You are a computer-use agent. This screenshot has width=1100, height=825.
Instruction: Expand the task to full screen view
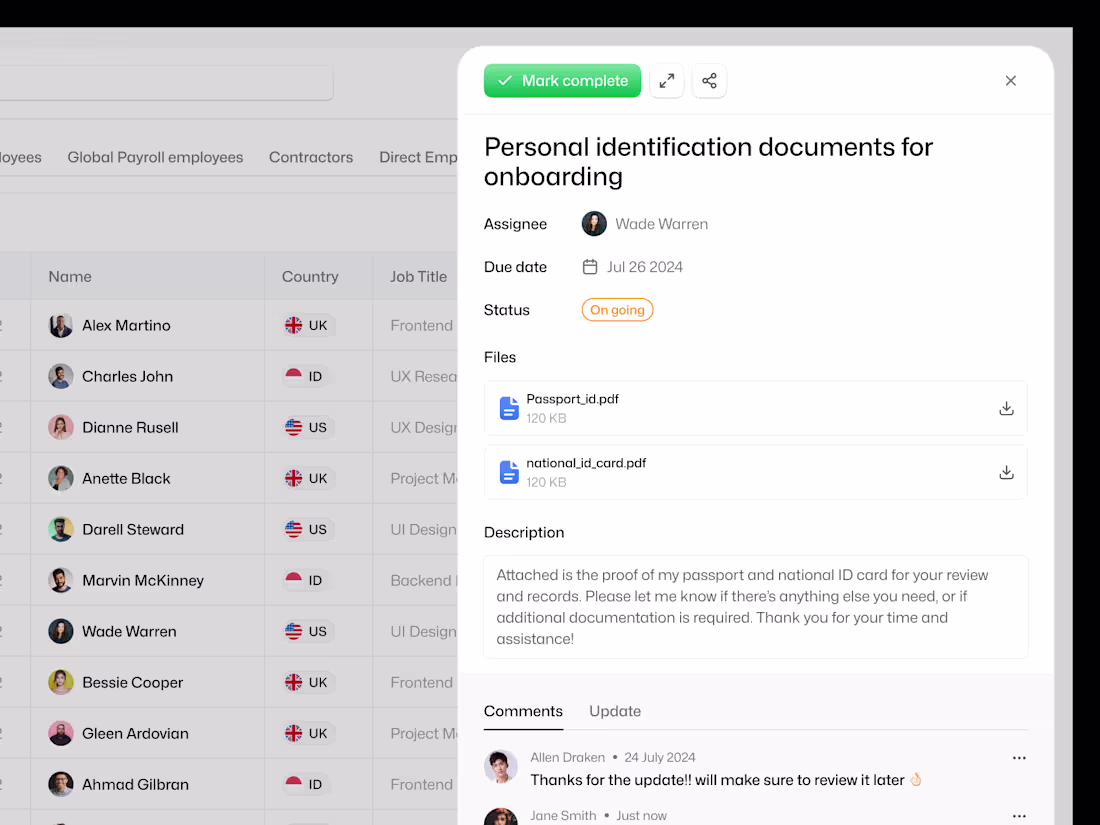click(x=667, y=81)
